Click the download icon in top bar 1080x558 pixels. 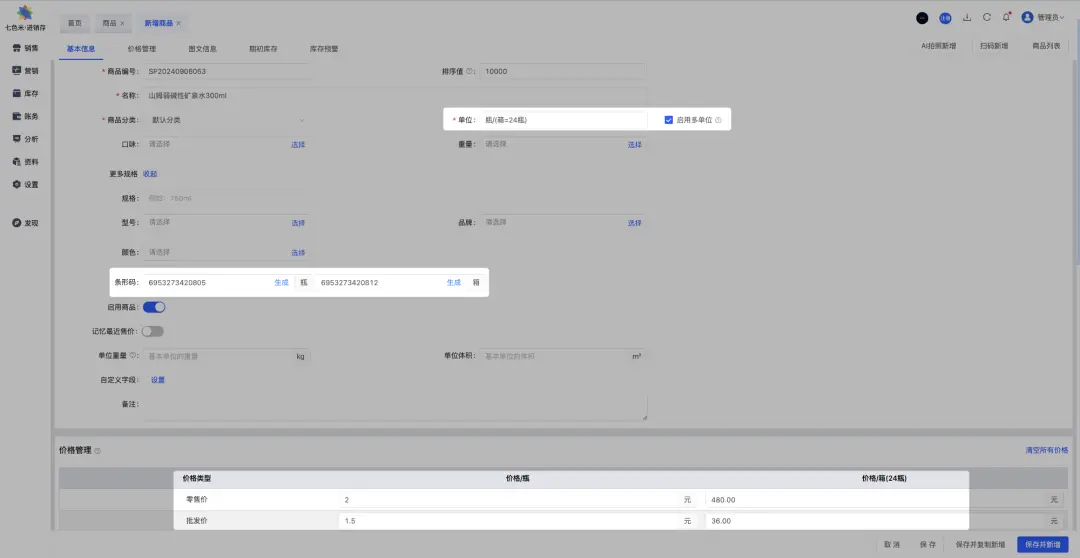(967, 17)
